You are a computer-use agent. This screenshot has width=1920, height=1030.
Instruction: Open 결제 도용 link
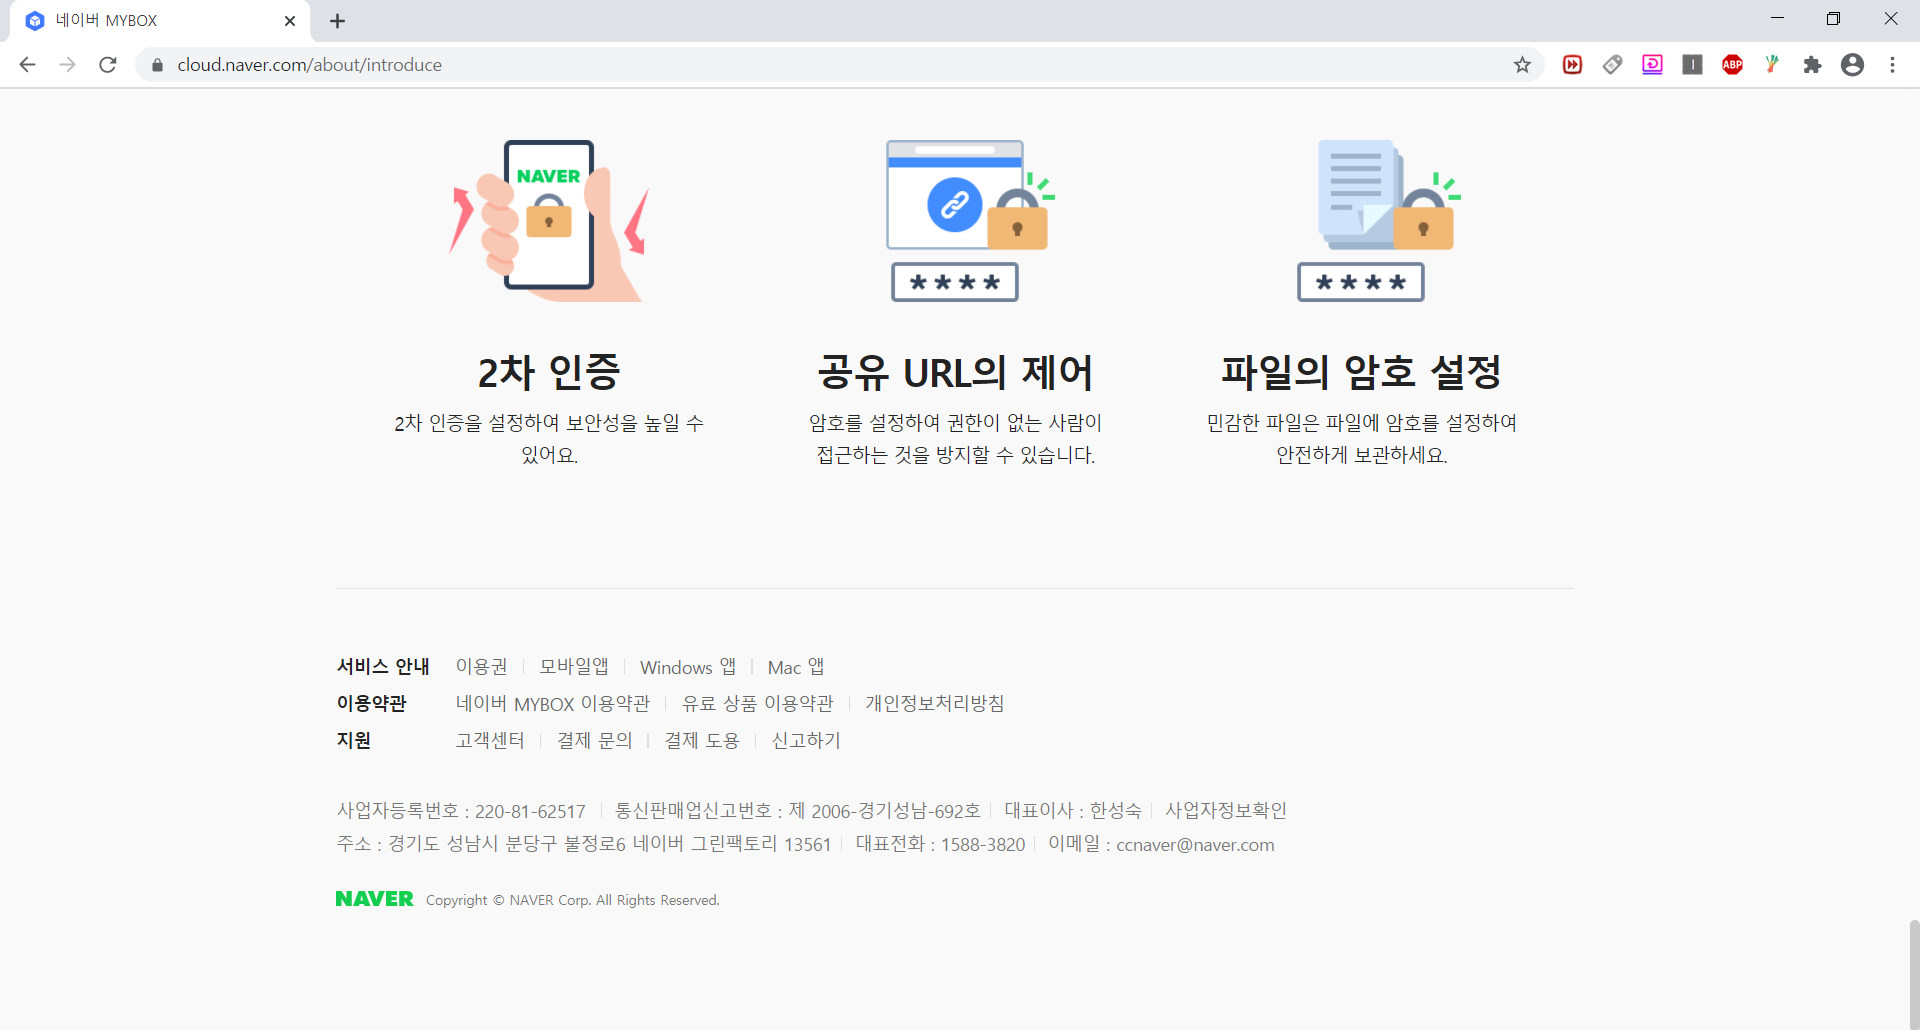pos(702,741)
